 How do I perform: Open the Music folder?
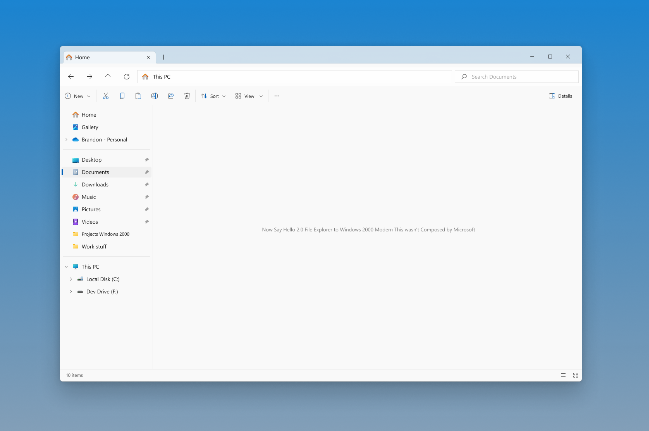click(106, 197)
